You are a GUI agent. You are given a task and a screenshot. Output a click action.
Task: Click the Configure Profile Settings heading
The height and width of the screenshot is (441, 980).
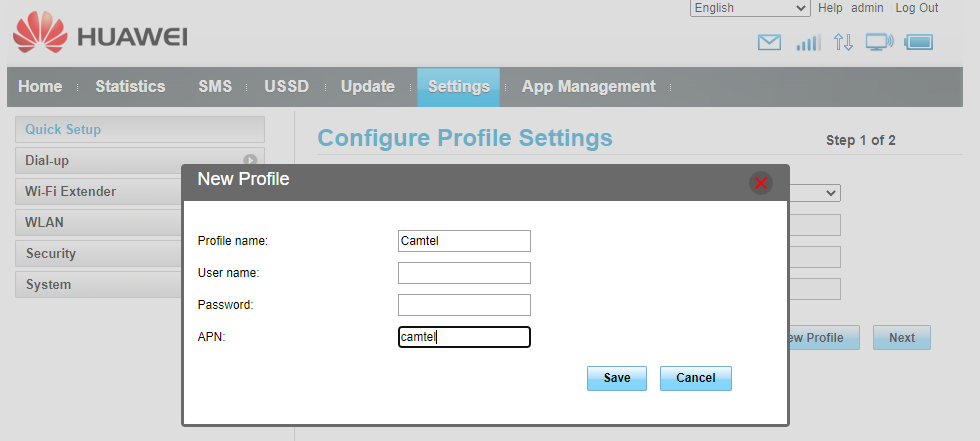pos(465,137)
